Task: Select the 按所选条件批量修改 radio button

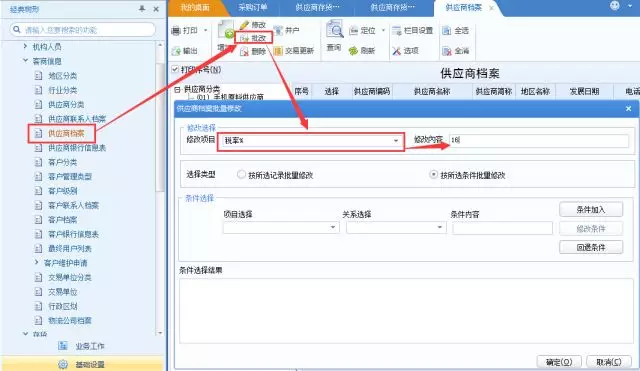Action: click(x=433, y=175)
